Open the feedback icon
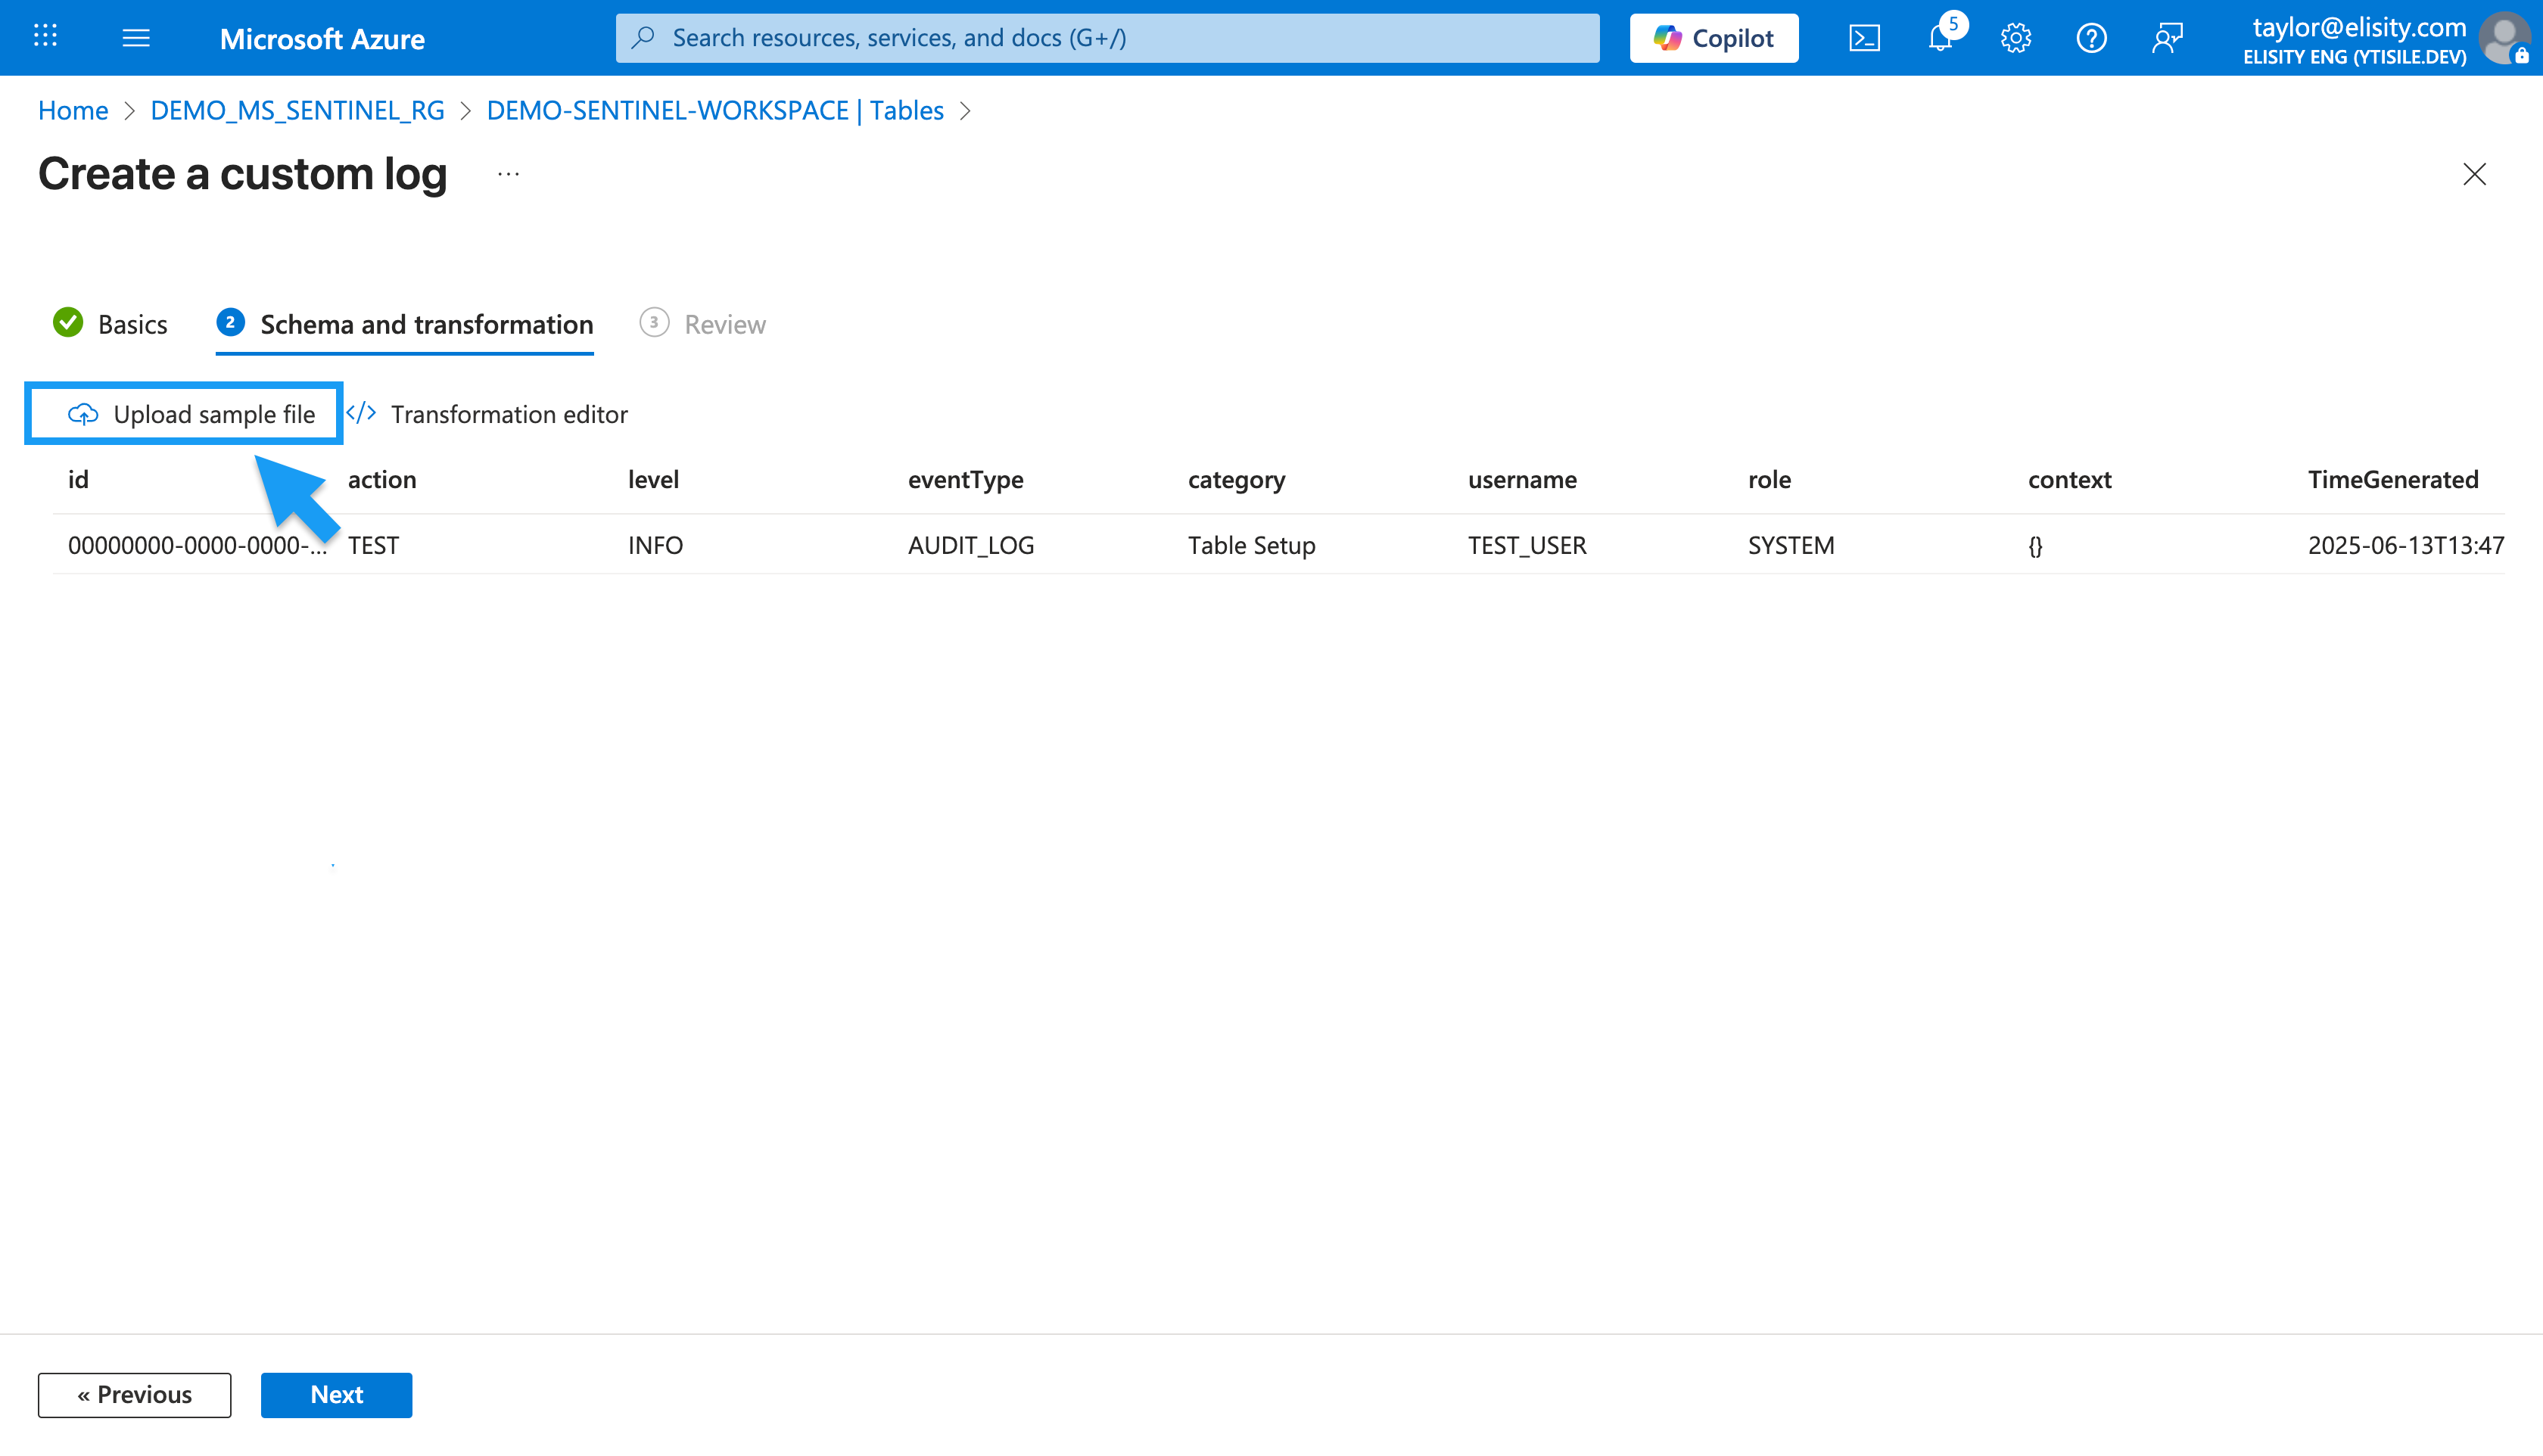Viewport: 2543px width, 1456px height. click(x=2167, y=38)
